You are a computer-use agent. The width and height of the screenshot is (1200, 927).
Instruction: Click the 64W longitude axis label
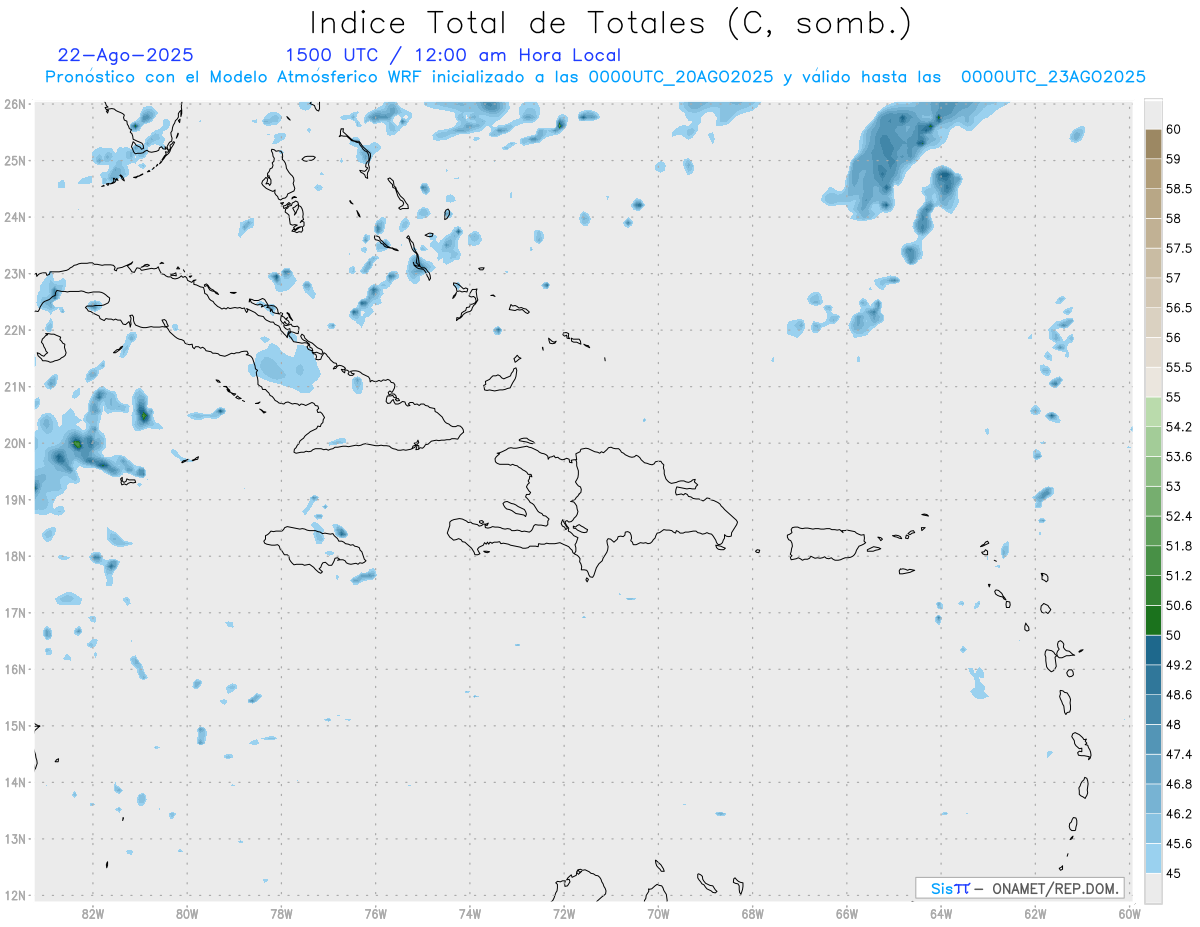[x=941, y=913]
